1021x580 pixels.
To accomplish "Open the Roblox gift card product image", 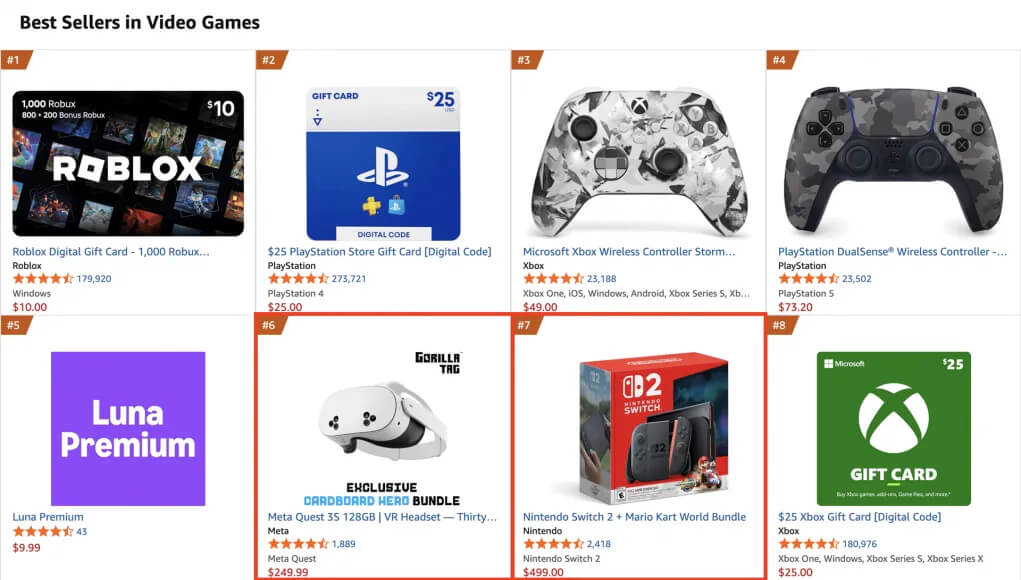I will (x=128, y=163).
